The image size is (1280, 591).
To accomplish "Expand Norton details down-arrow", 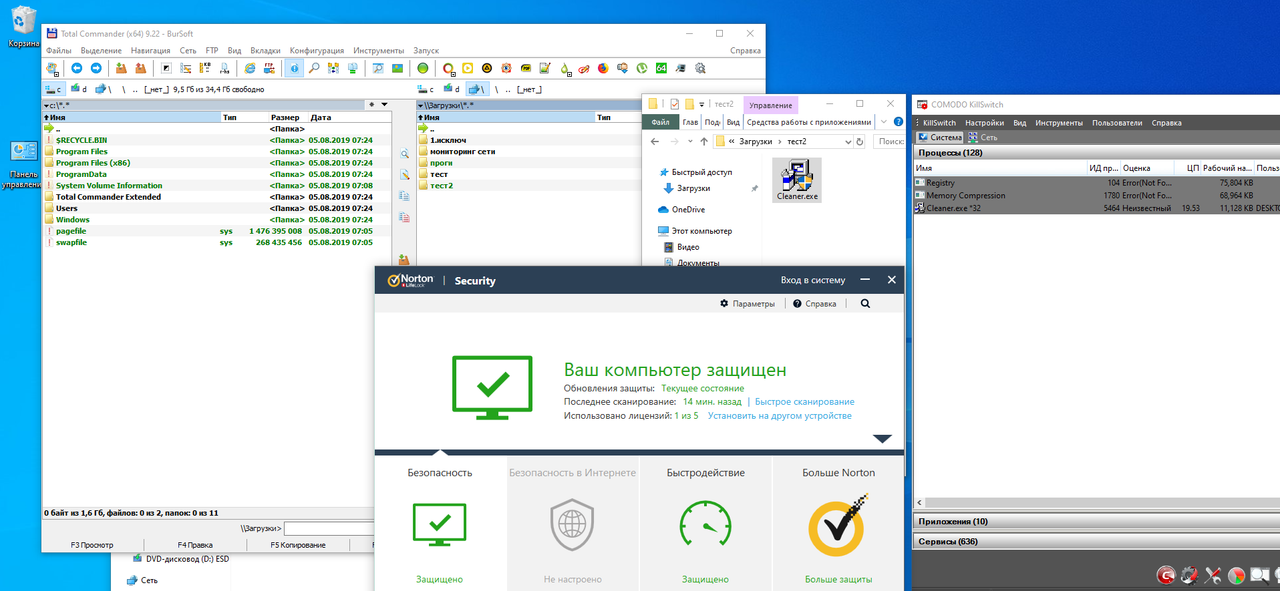I will (882, 439).
